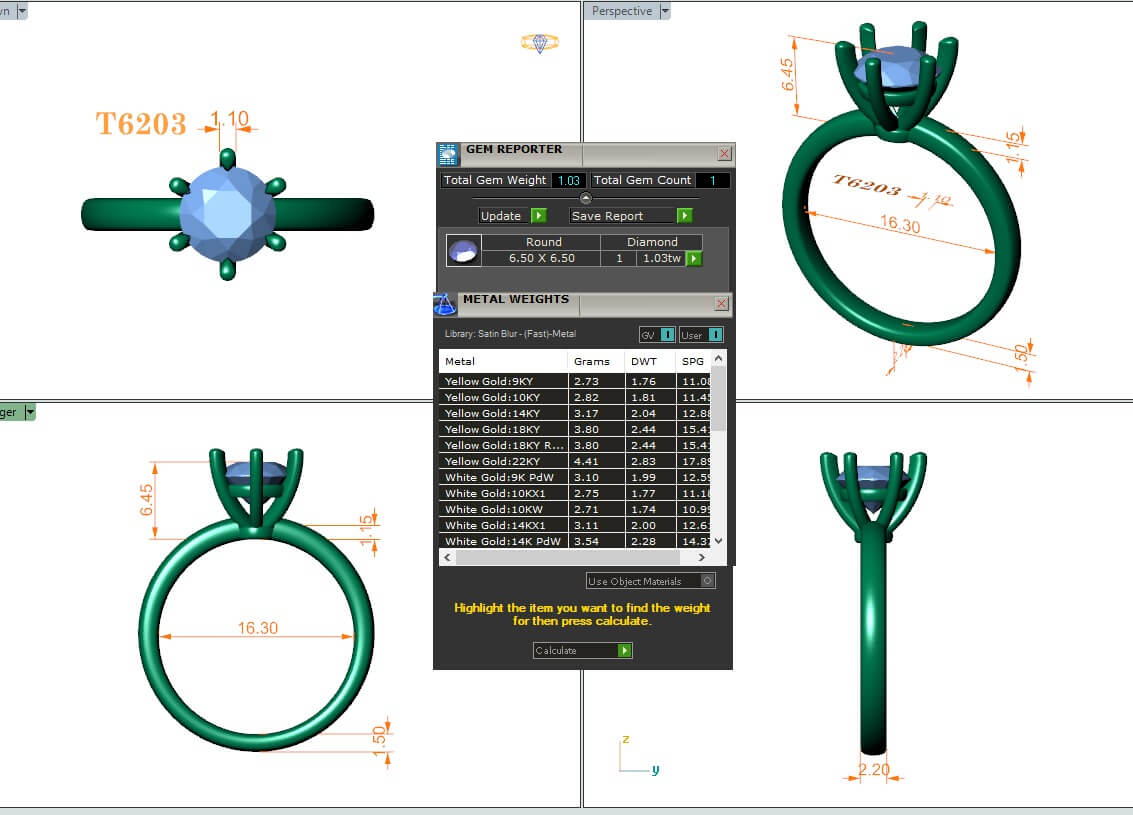
Task: Click the Metal Weights scale icon
Action: click(445, 304)
